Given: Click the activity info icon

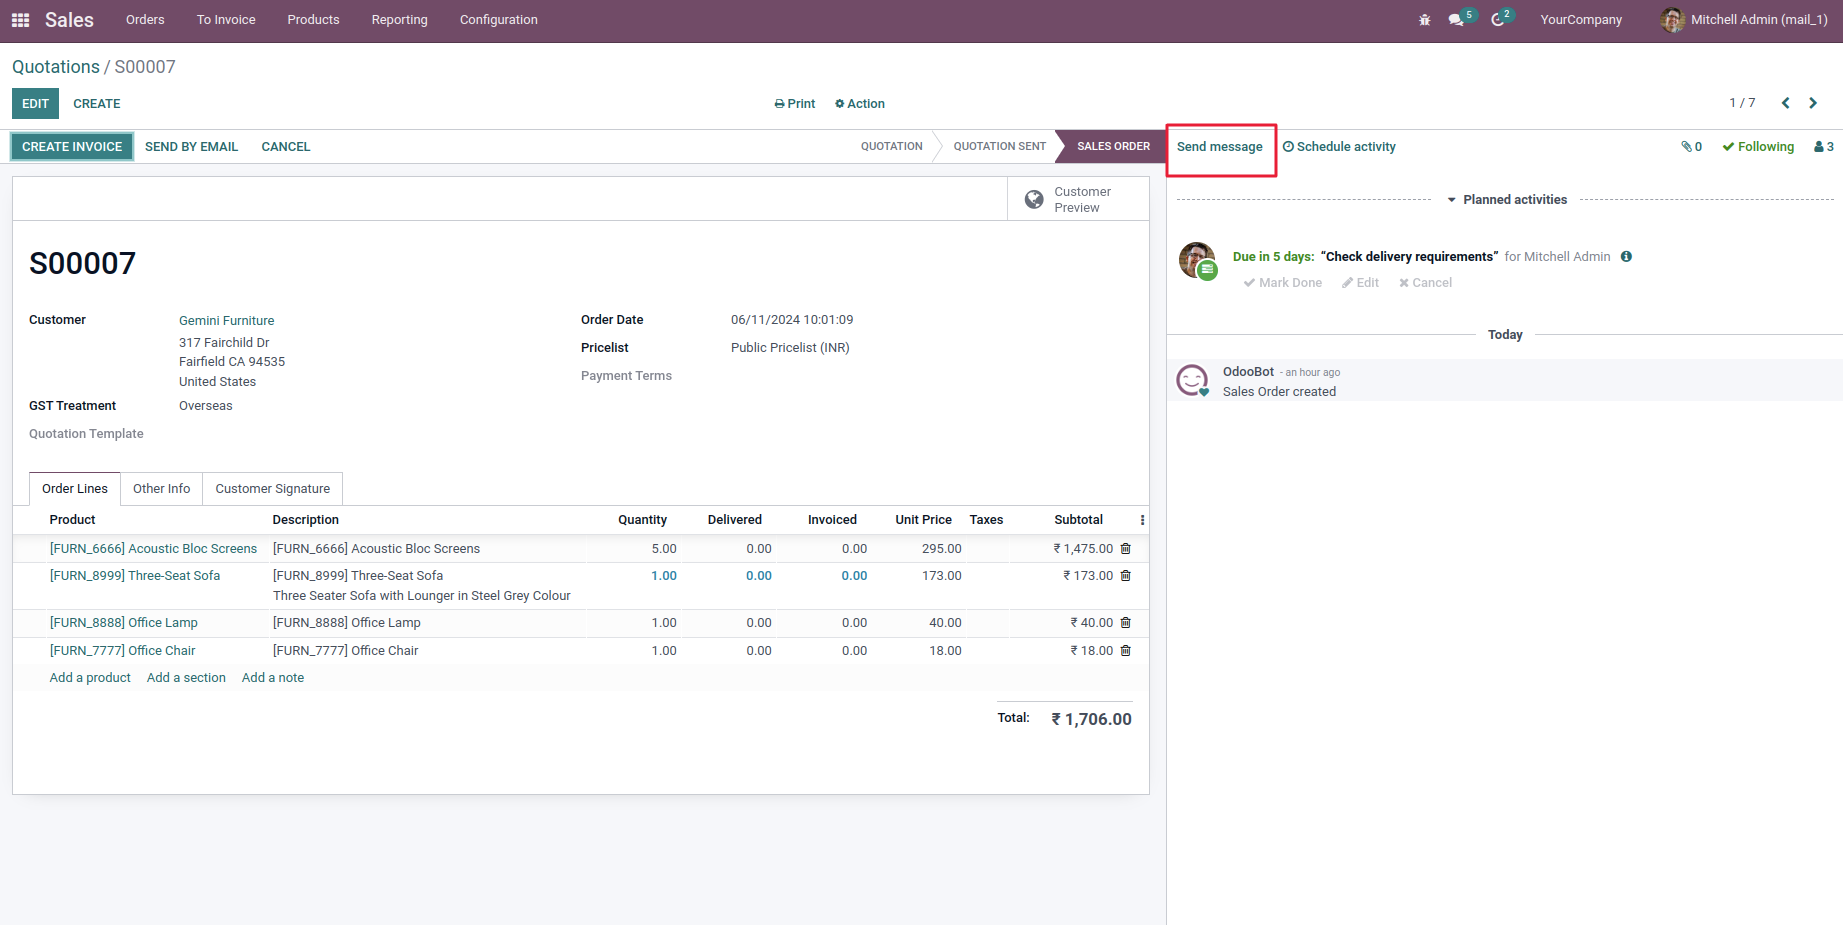Looking at the screenshot, I should (x=1626, y=257).
